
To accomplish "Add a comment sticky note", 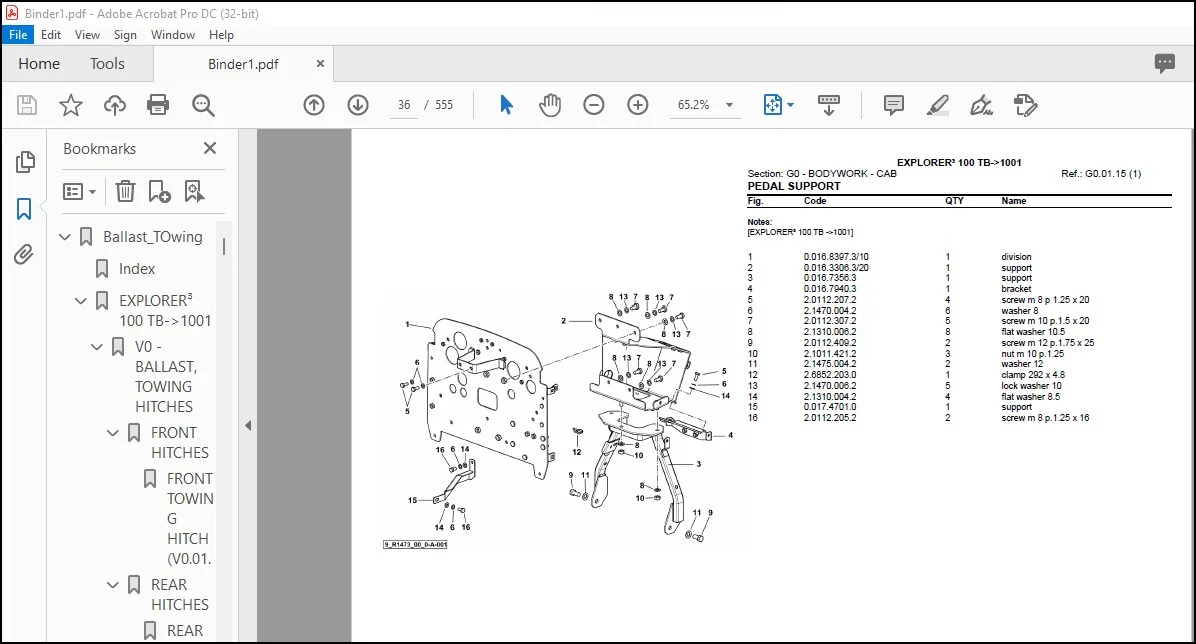I will coord(893,105).
